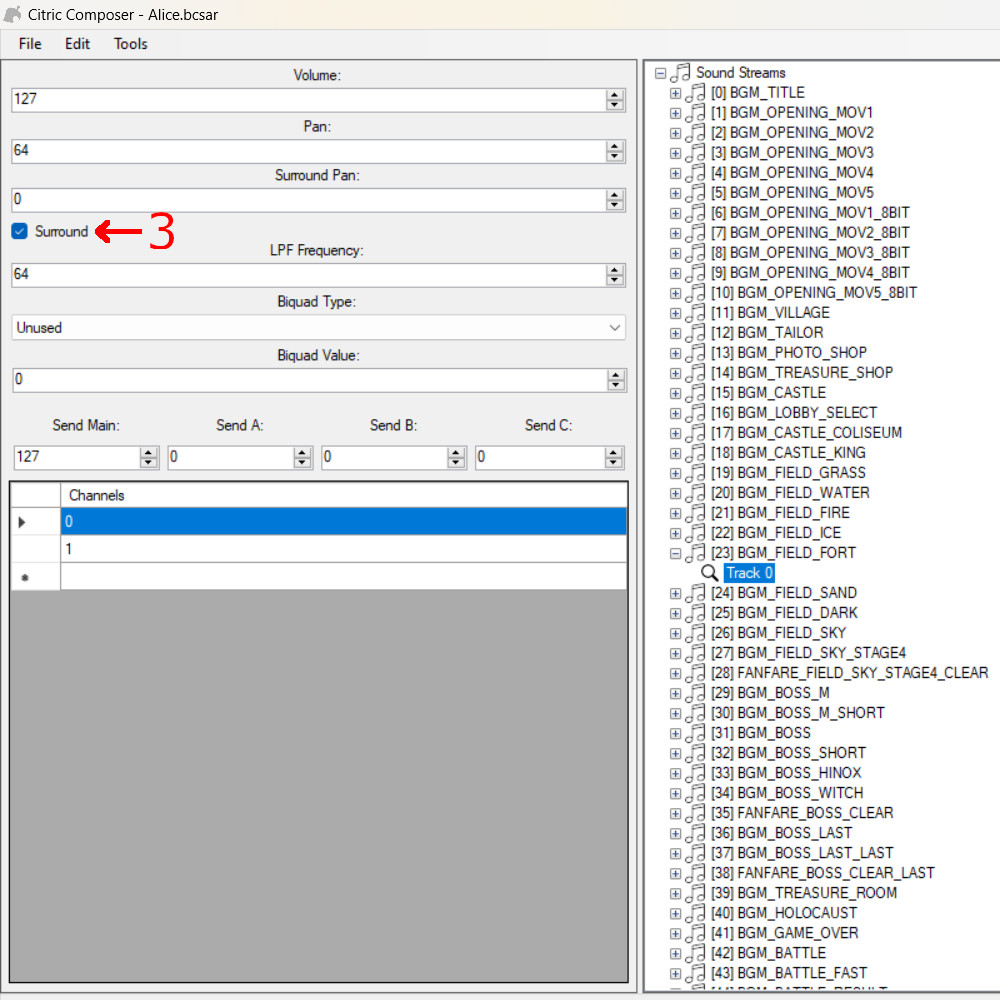Click the Sound Streams root music icon
1000x1000 pixels.
click(681, 73)
